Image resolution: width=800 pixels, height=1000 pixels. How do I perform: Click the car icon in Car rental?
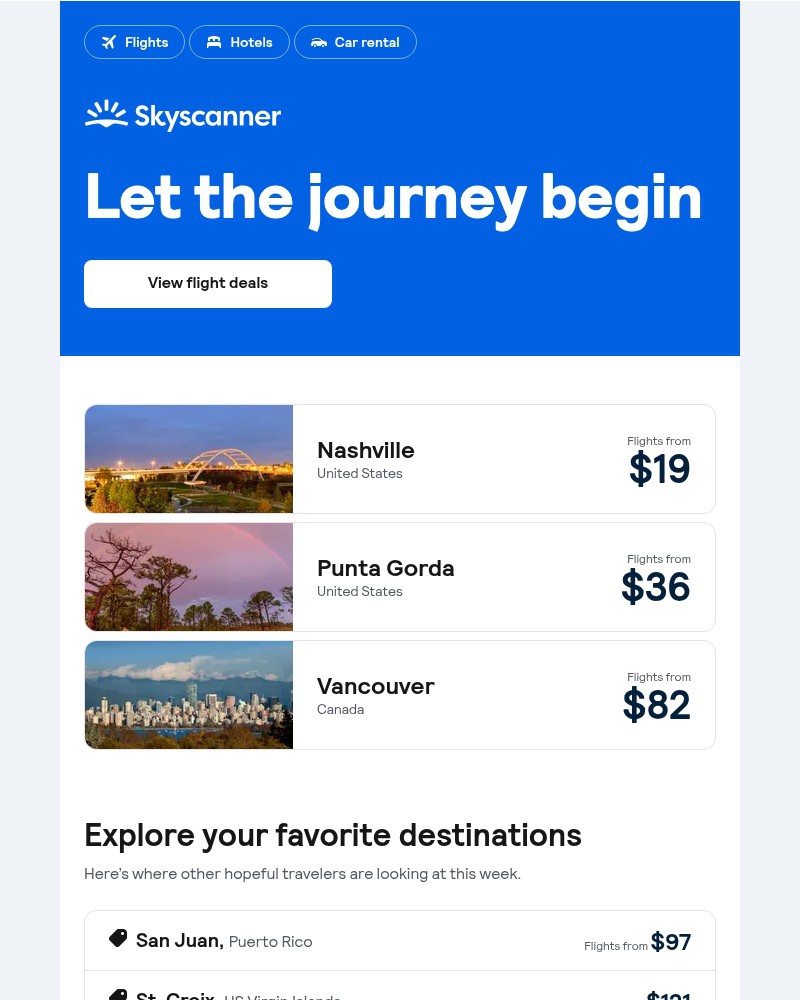pos(318,43)
